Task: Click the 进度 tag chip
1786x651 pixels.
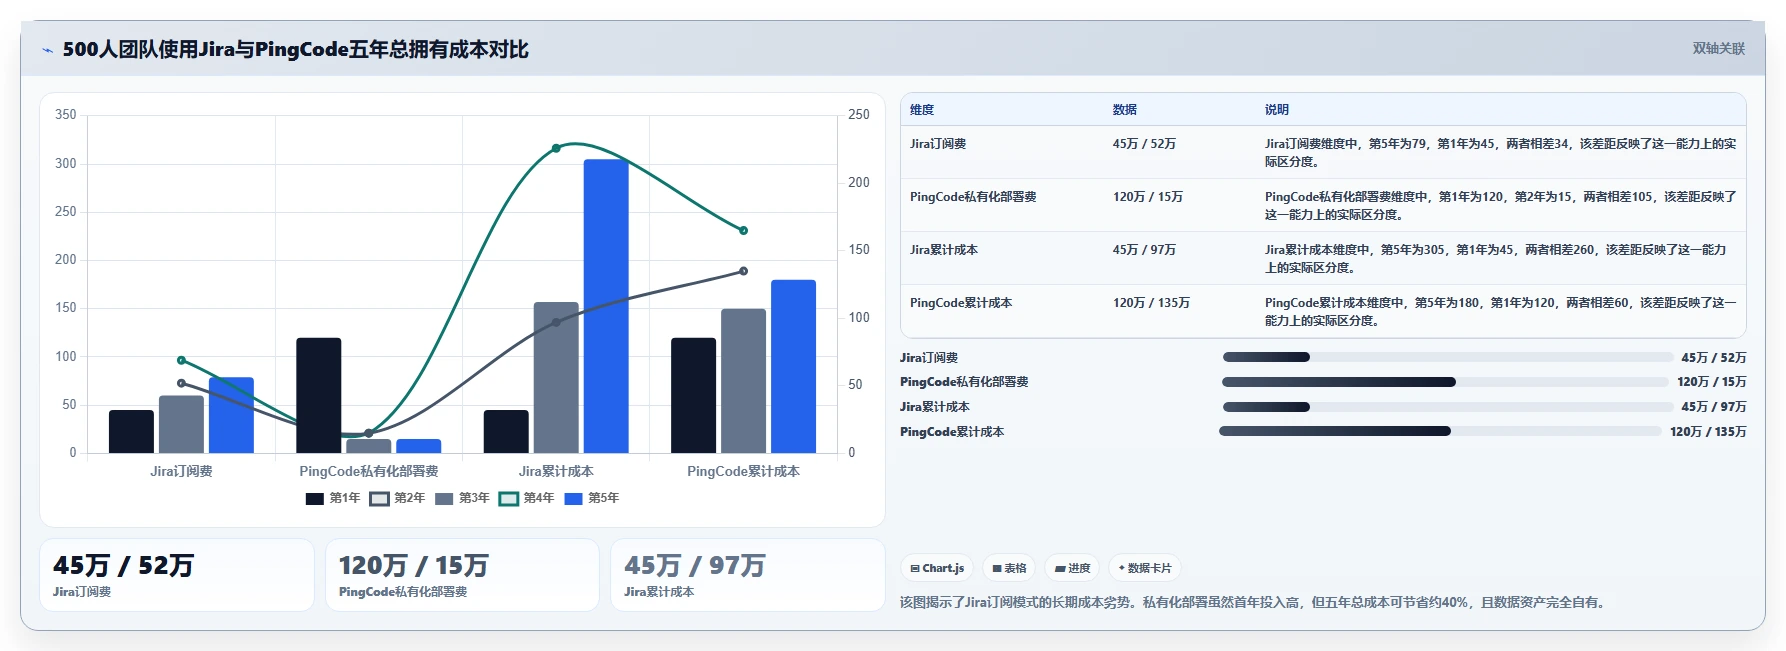Action: [1072, 568]
